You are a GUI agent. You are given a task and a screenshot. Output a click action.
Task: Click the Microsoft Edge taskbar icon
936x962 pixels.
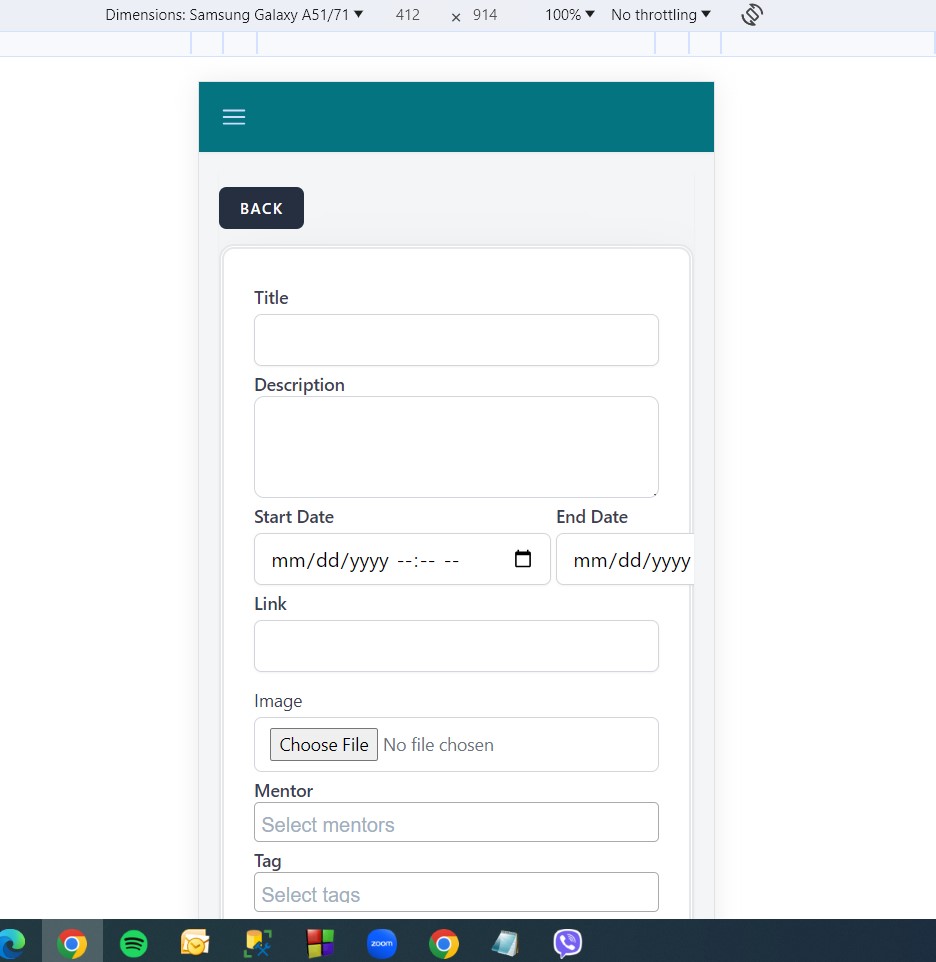[x=12, y=943]
